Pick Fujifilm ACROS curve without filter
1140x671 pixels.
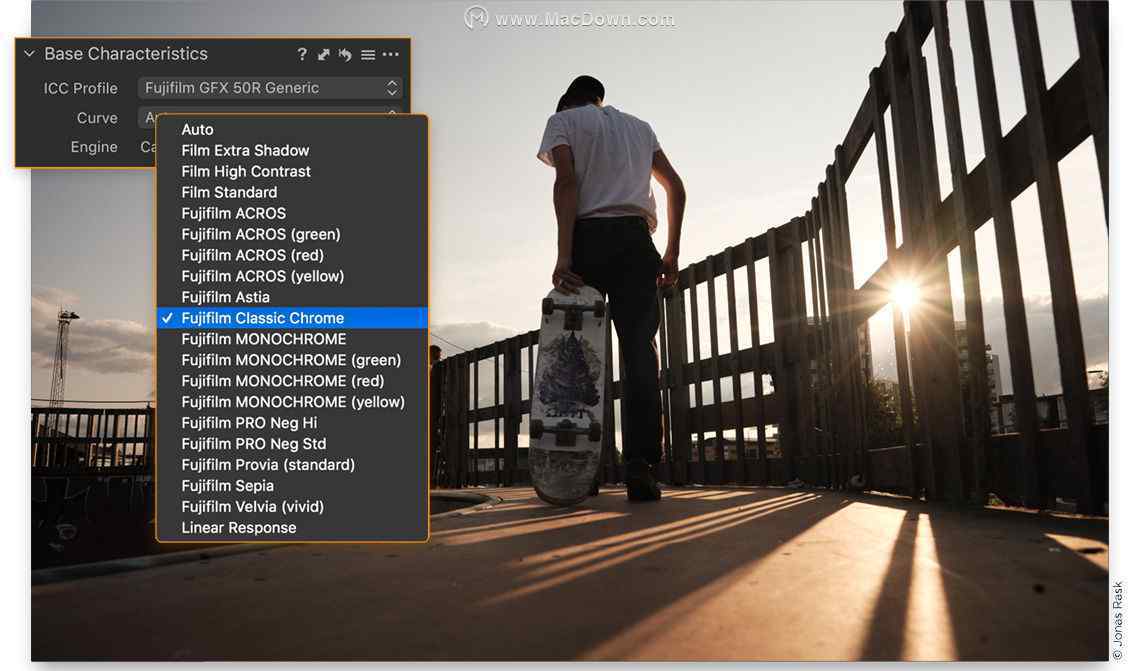292,214
